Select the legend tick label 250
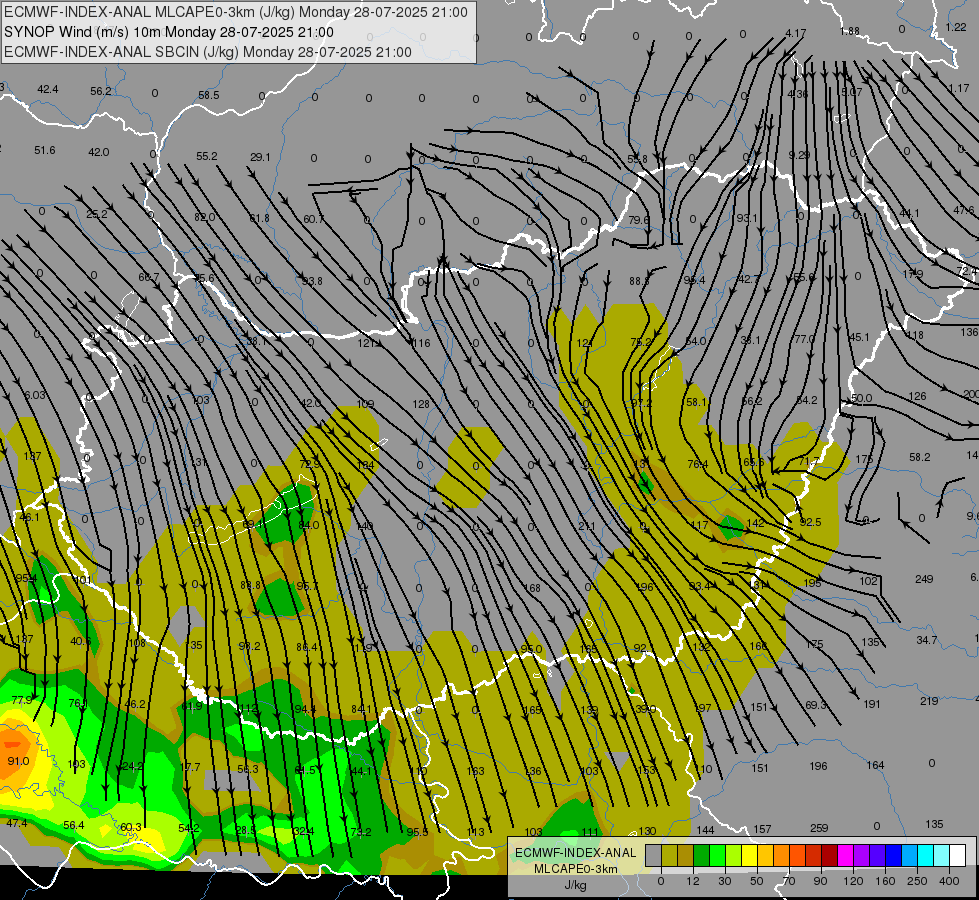 (917, 881)
